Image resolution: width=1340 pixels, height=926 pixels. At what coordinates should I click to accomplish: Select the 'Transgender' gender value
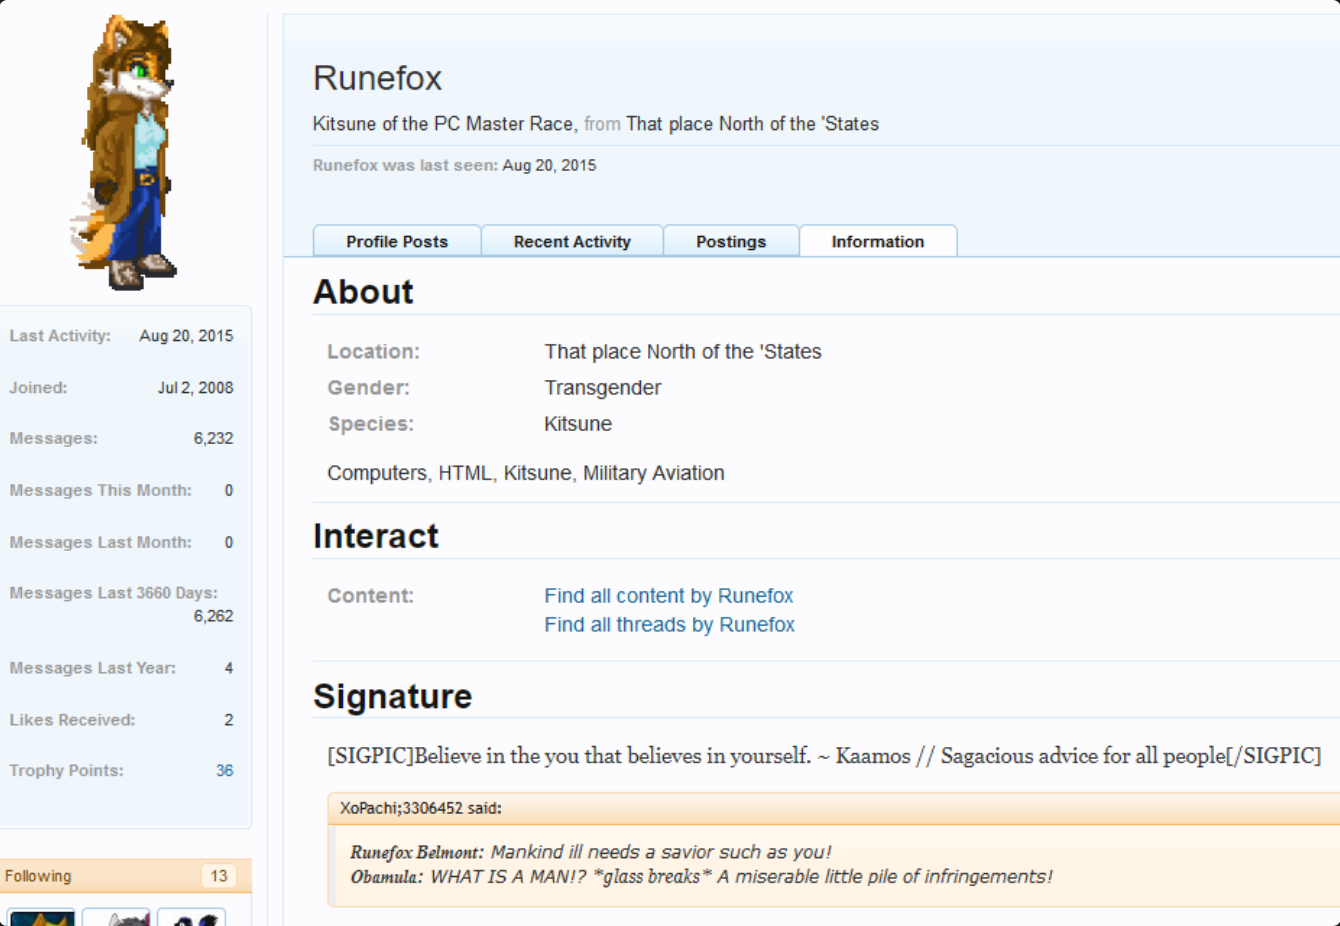[x=603, y=388]
